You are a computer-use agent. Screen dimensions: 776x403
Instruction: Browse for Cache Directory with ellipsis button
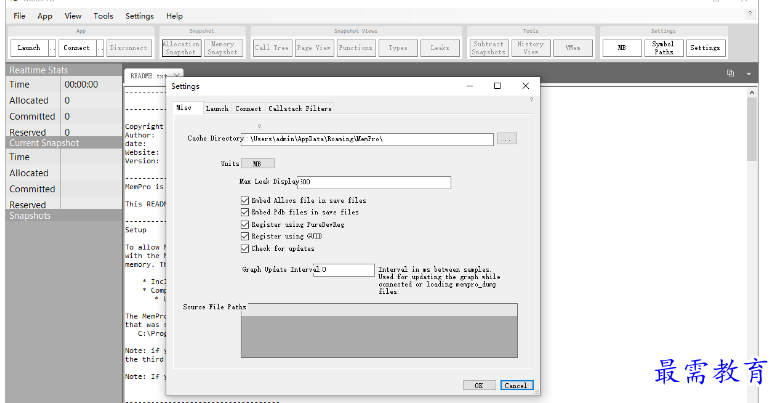507,139
